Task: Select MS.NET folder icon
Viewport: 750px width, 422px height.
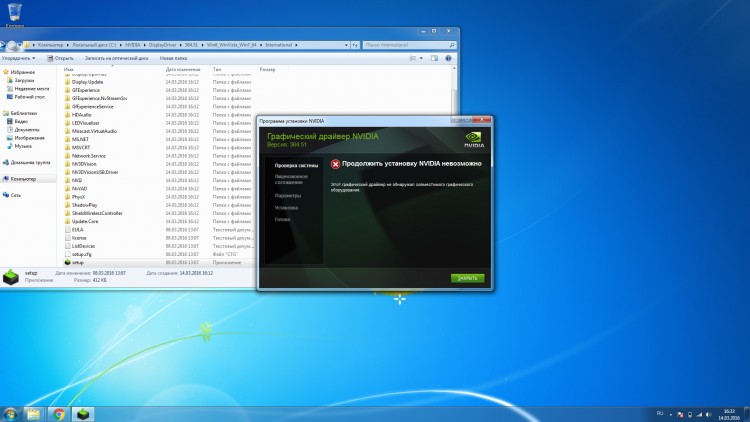Action: point(67,139)
